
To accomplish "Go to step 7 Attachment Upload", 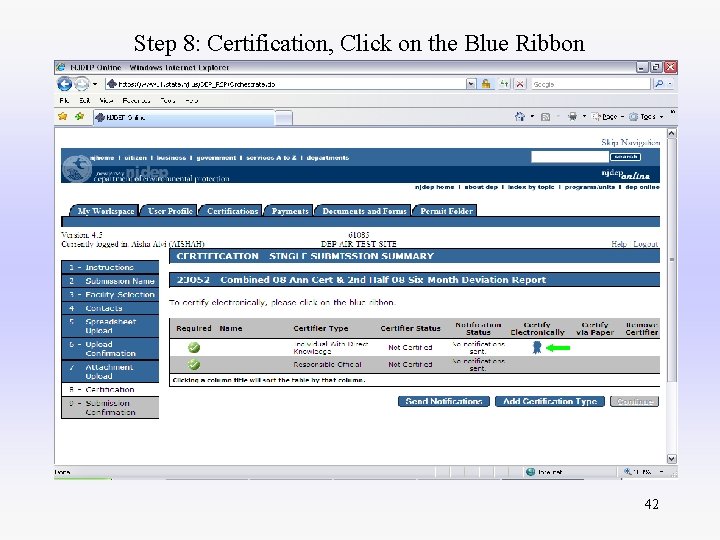I will coord(110,371).
